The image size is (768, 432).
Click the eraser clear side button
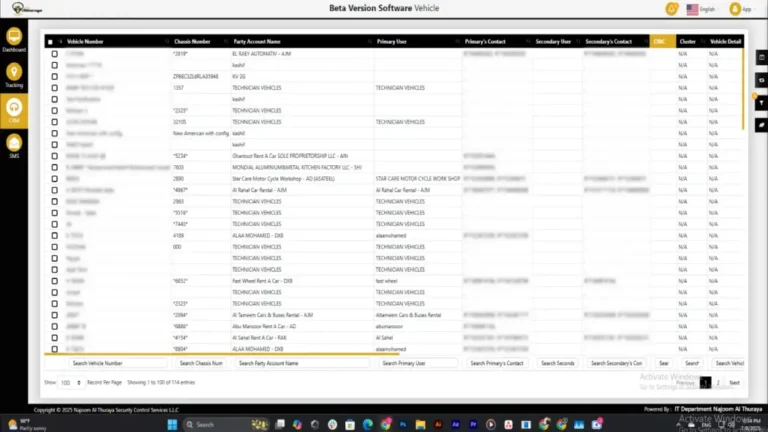pos(762,125)
